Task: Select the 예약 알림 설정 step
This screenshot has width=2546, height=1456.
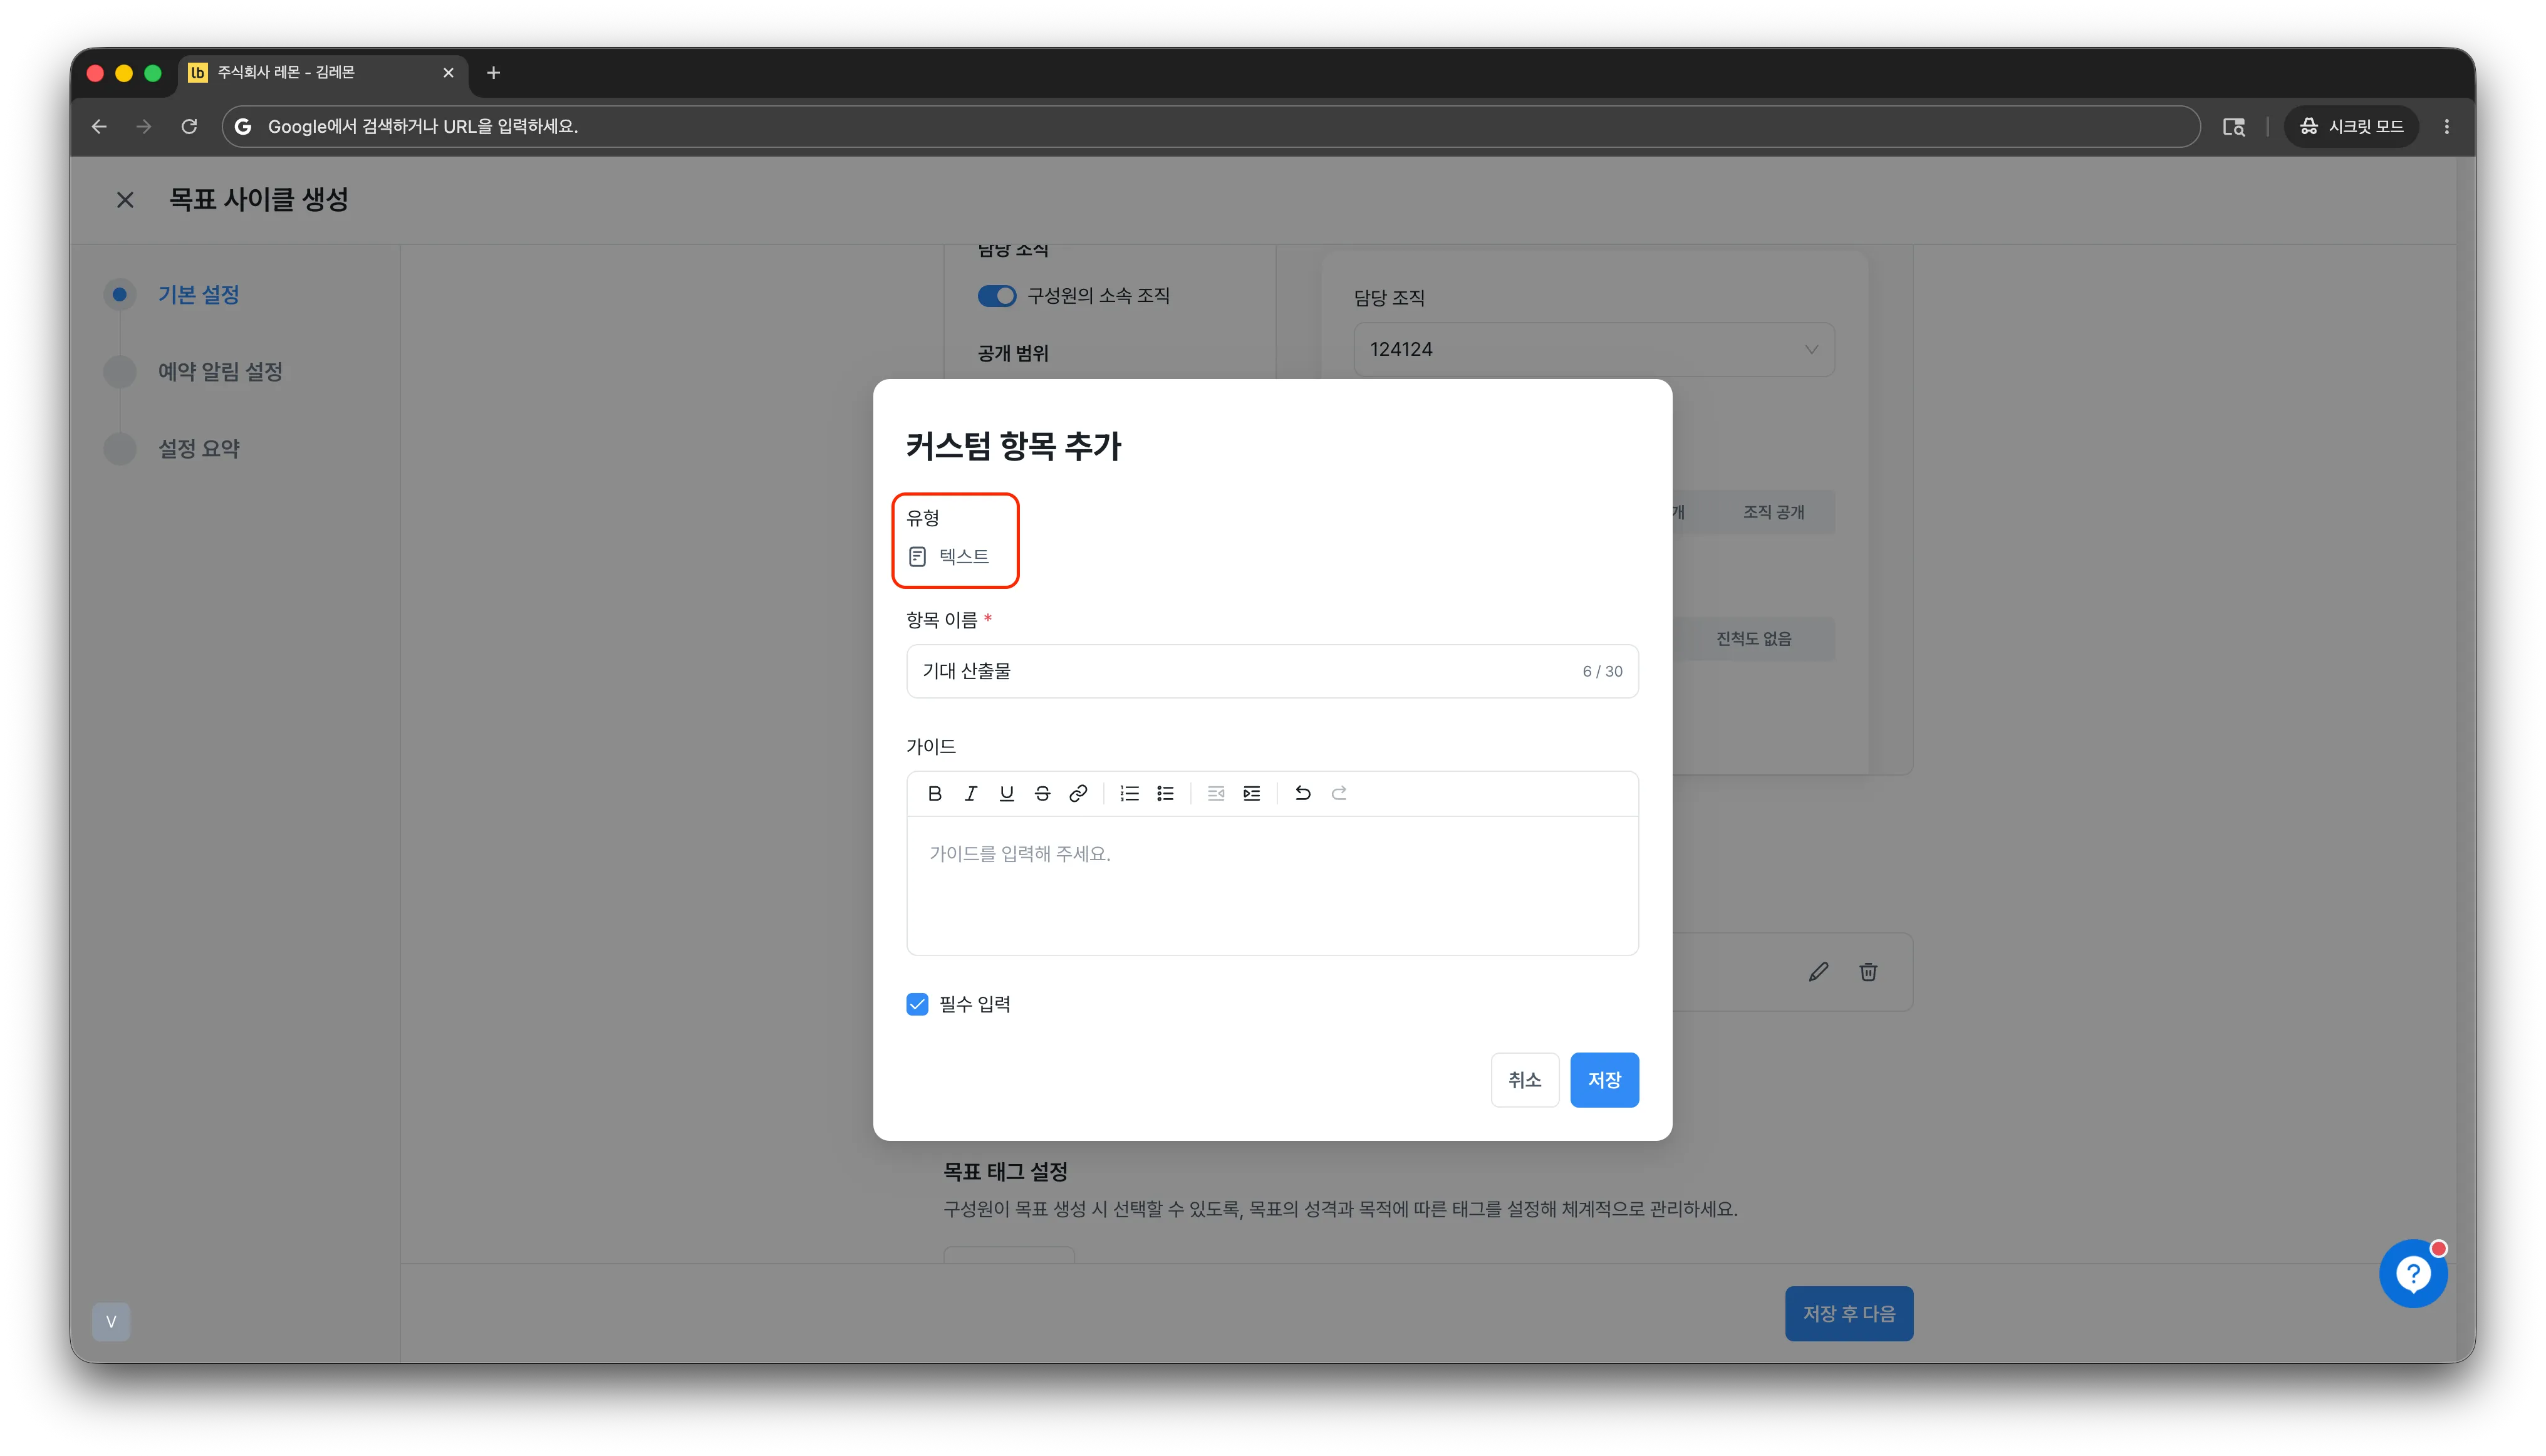Action: click(220, 372)
